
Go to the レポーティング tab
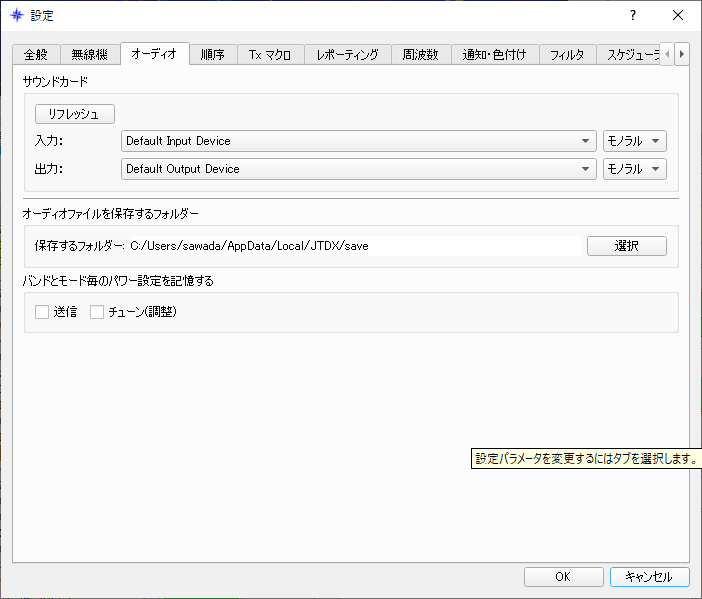(x=347, y=55)
